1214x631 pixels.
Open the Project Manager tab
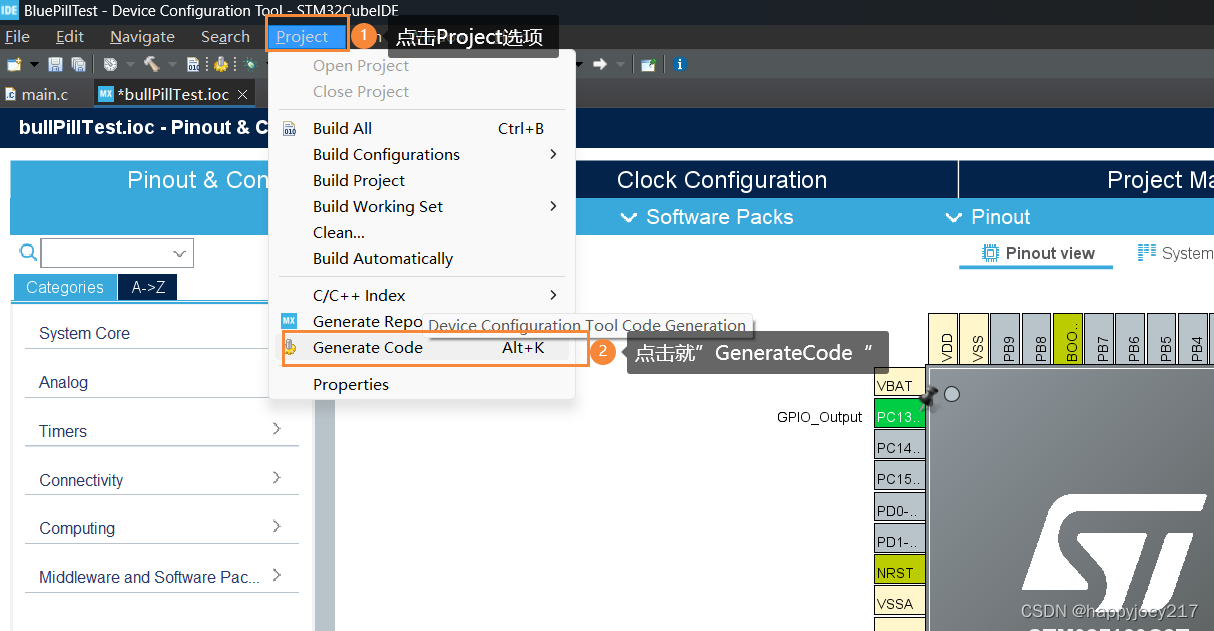[1086, 180]
